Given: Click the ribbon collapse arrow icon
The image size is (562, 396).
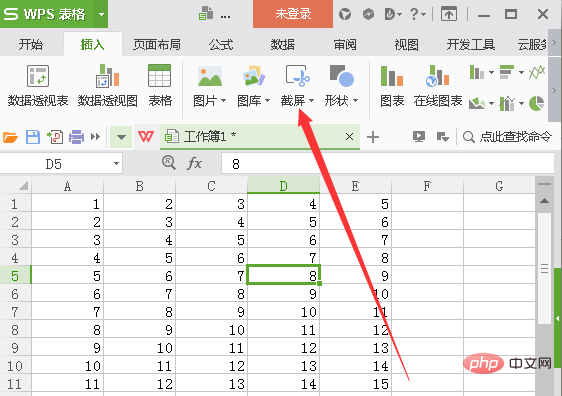Looking at the screenshot, I should [449, 14].
